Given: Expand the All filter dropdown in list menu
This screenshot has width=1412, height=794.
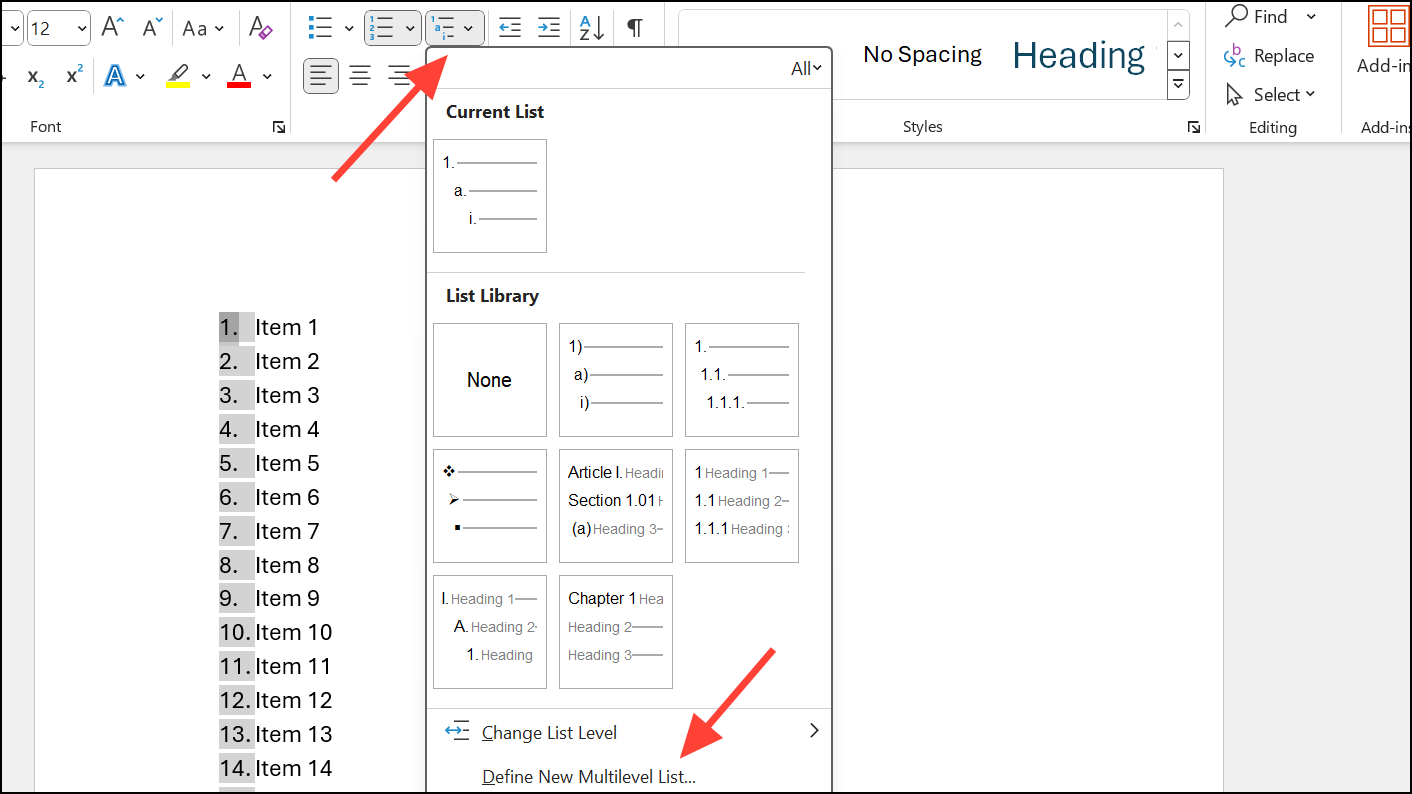Looking at the screenshot, I should [x=806, y=68].
